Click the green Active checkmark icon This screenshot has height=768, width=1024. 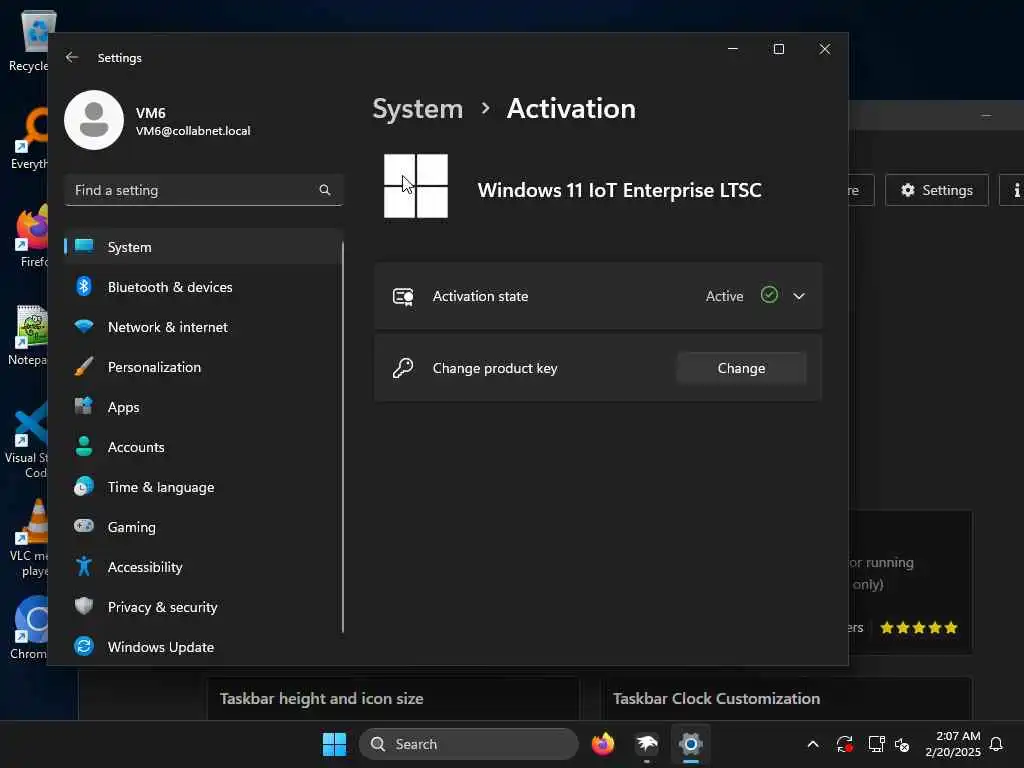pos(769,295)
